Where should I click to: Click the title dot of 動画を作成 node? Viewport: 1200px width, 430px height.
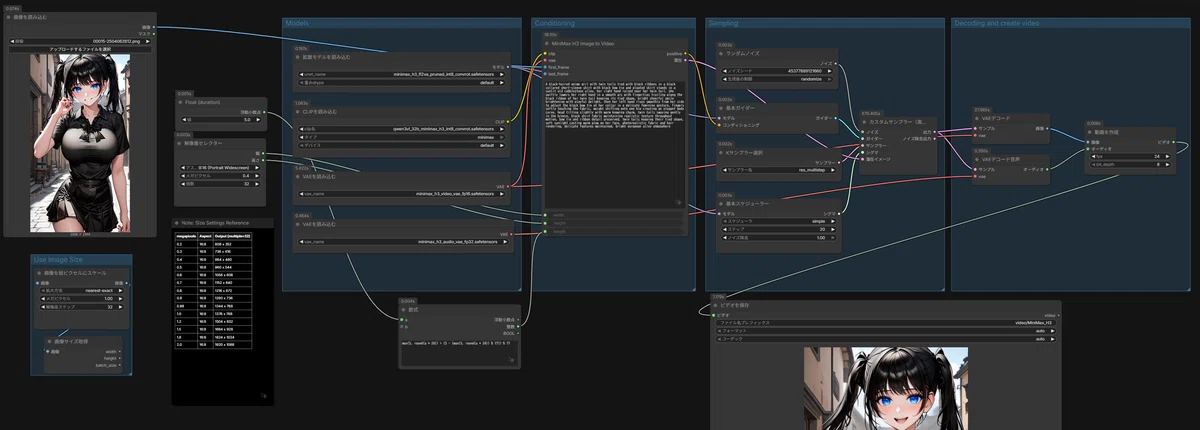1091,131
